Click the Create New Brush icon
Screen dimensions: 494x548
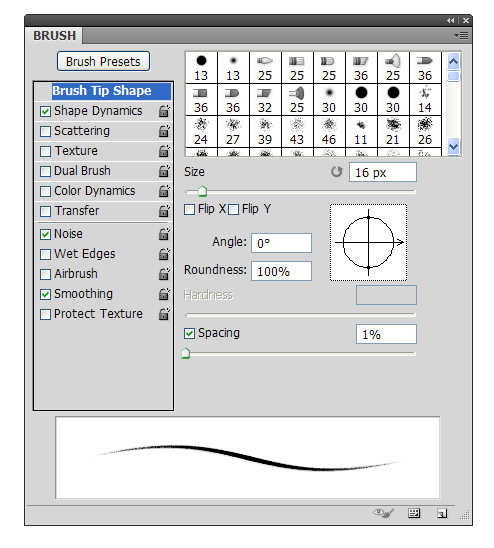click(x=442, y=513)
